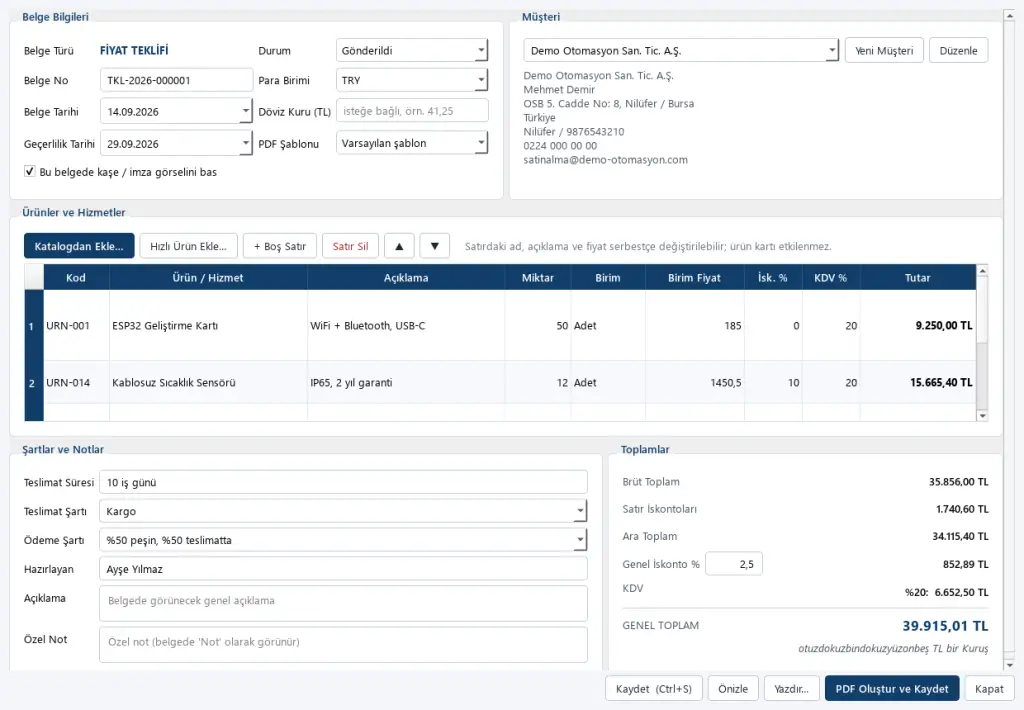Click the table scrollbar down arrow
The image size is (1024, 710).
(x=982, y=415)
